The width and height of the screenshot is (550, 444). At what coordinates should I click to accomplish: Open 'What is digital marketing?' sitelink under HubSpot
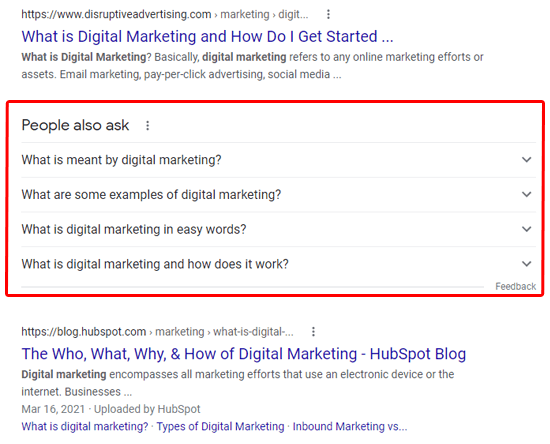click(x=85, y=426)
